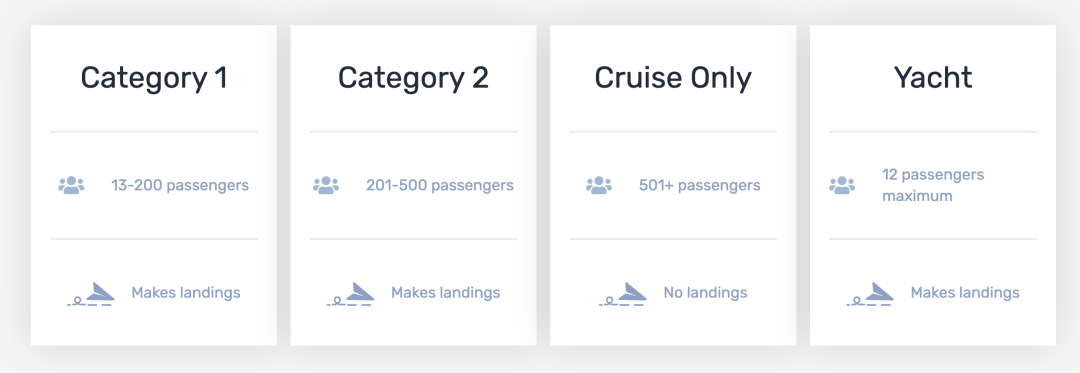Click the 12 passengers maximum label
The image size is (1080, 373).
[933, 185]
